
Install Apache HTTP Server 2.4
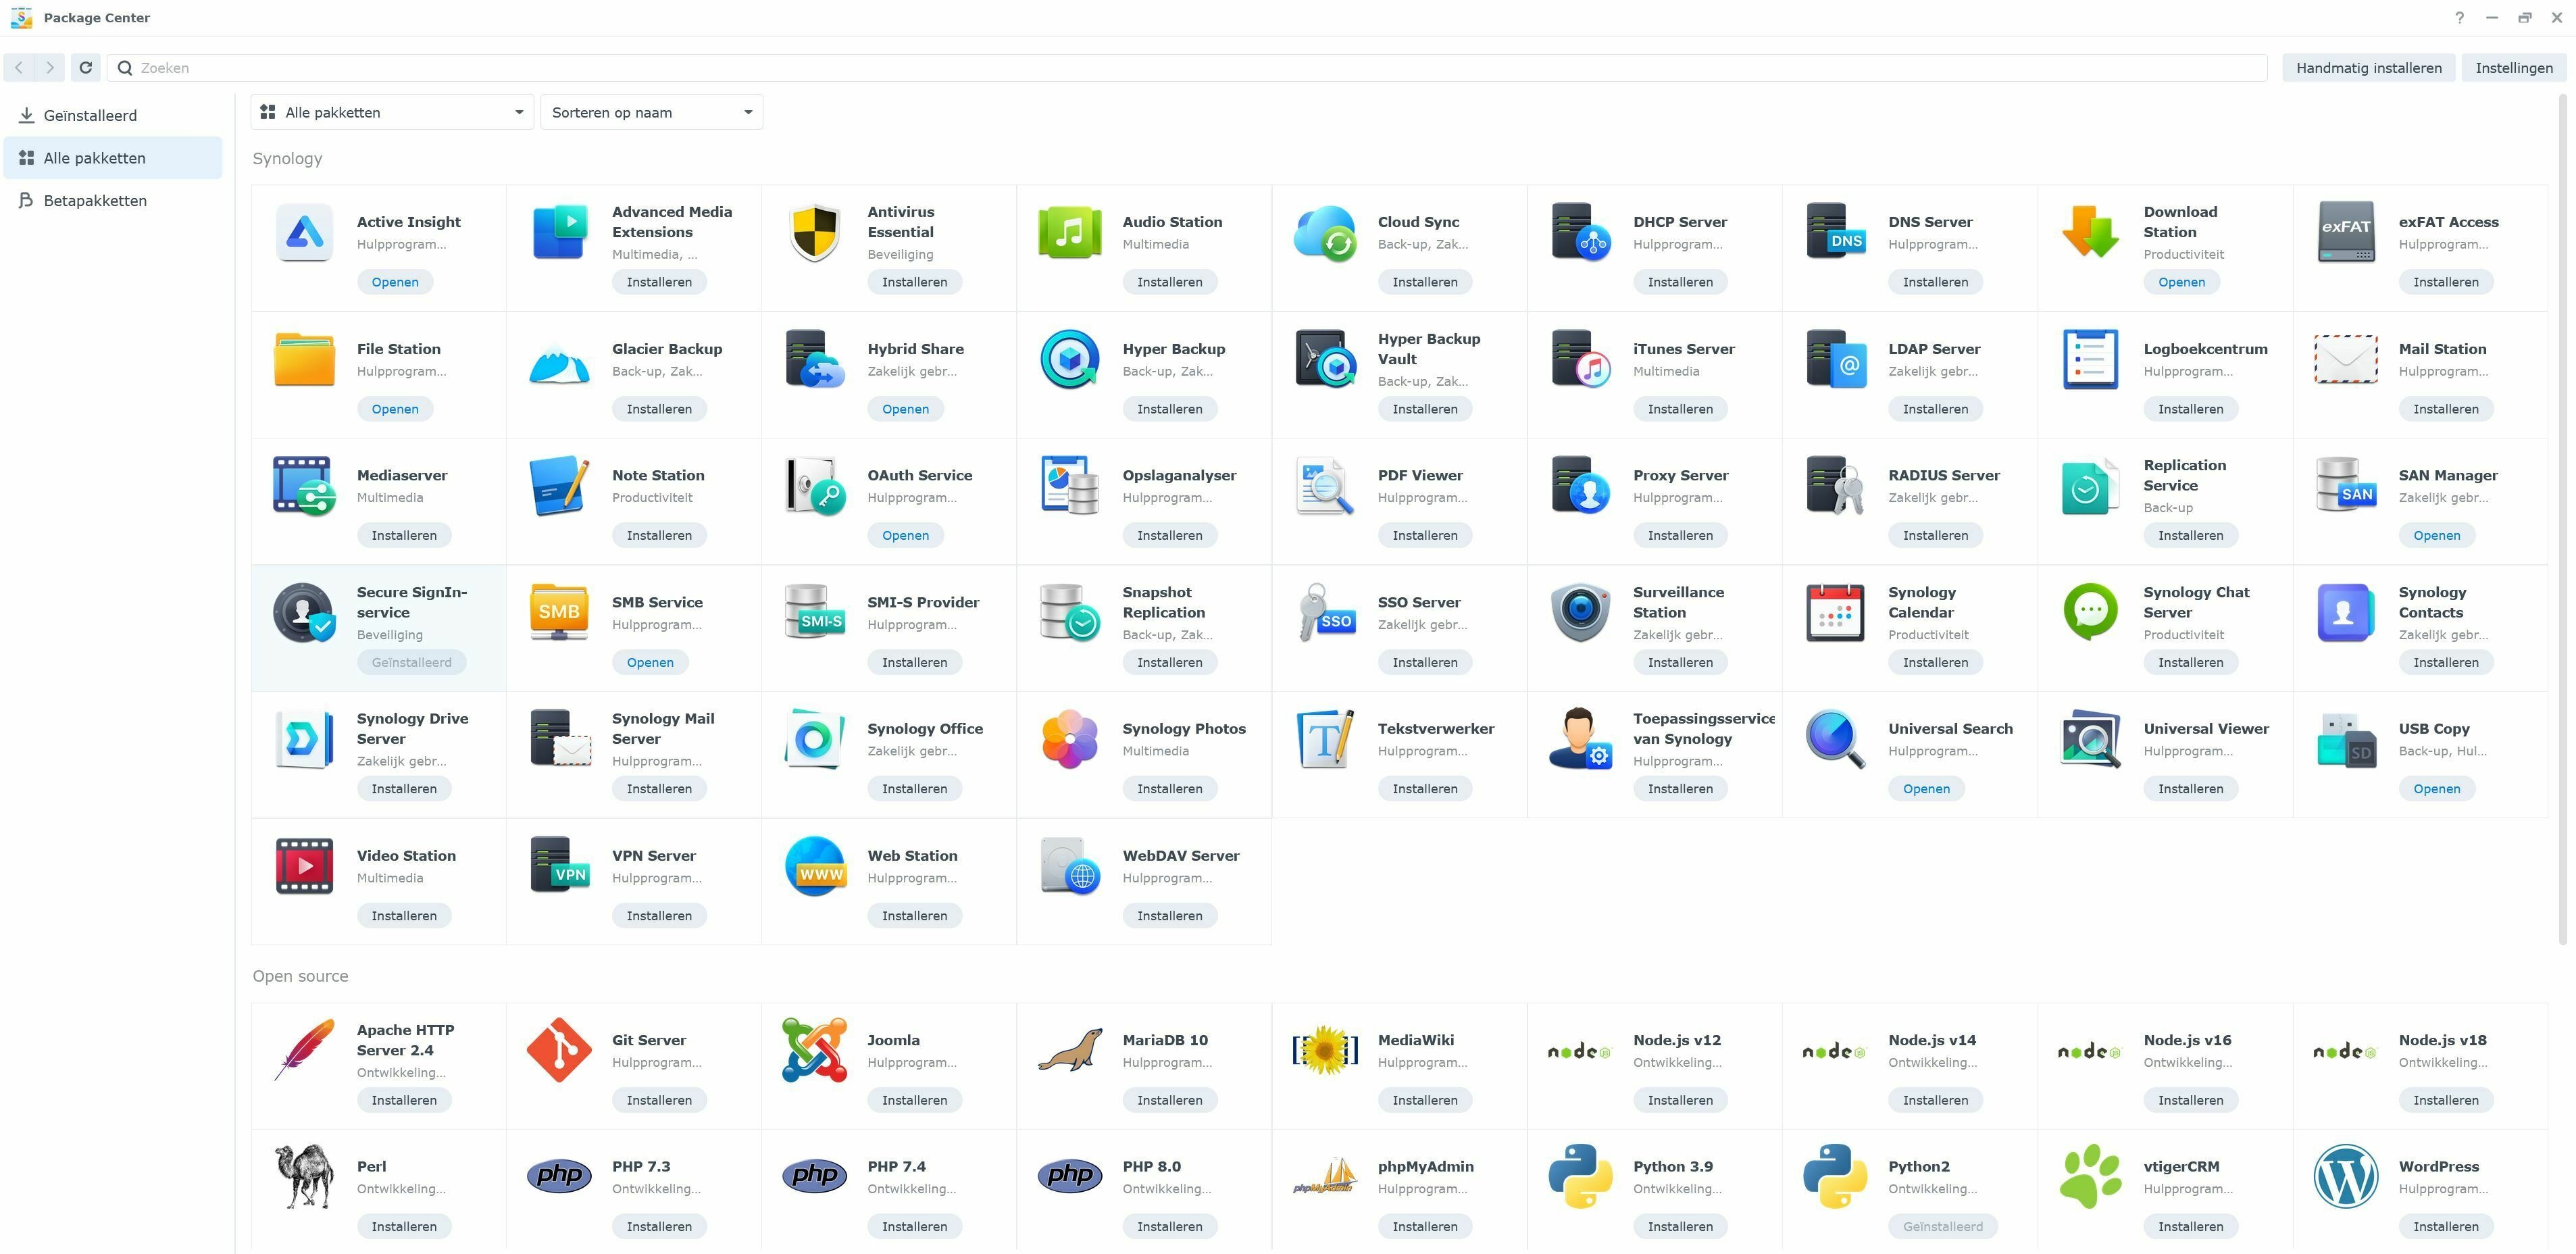click(x=404, y=1100)
